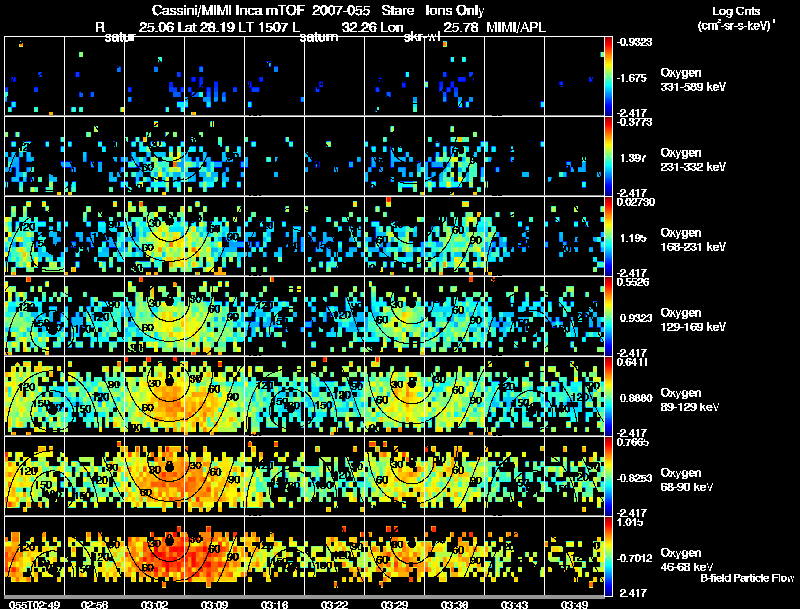Click the 0.7665 color scale value
Screen dimensions: 800x609
tap(633, 442)
